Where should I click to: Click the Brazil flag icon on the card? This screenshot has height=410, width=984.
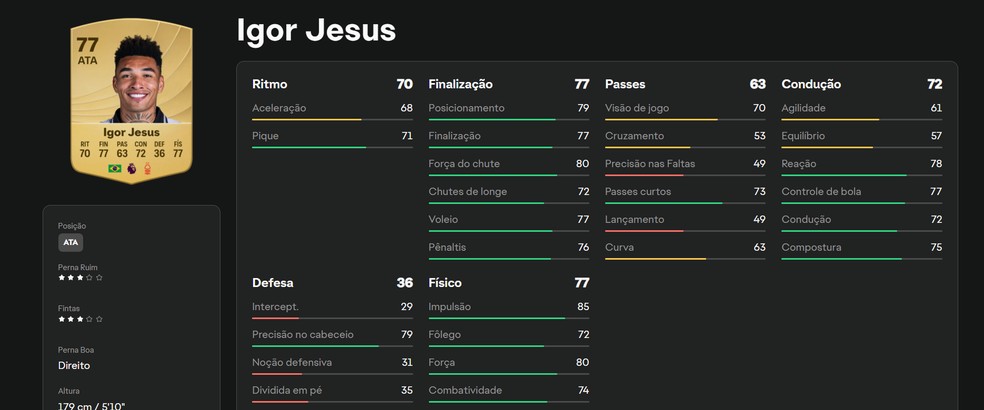click(115, 168)
